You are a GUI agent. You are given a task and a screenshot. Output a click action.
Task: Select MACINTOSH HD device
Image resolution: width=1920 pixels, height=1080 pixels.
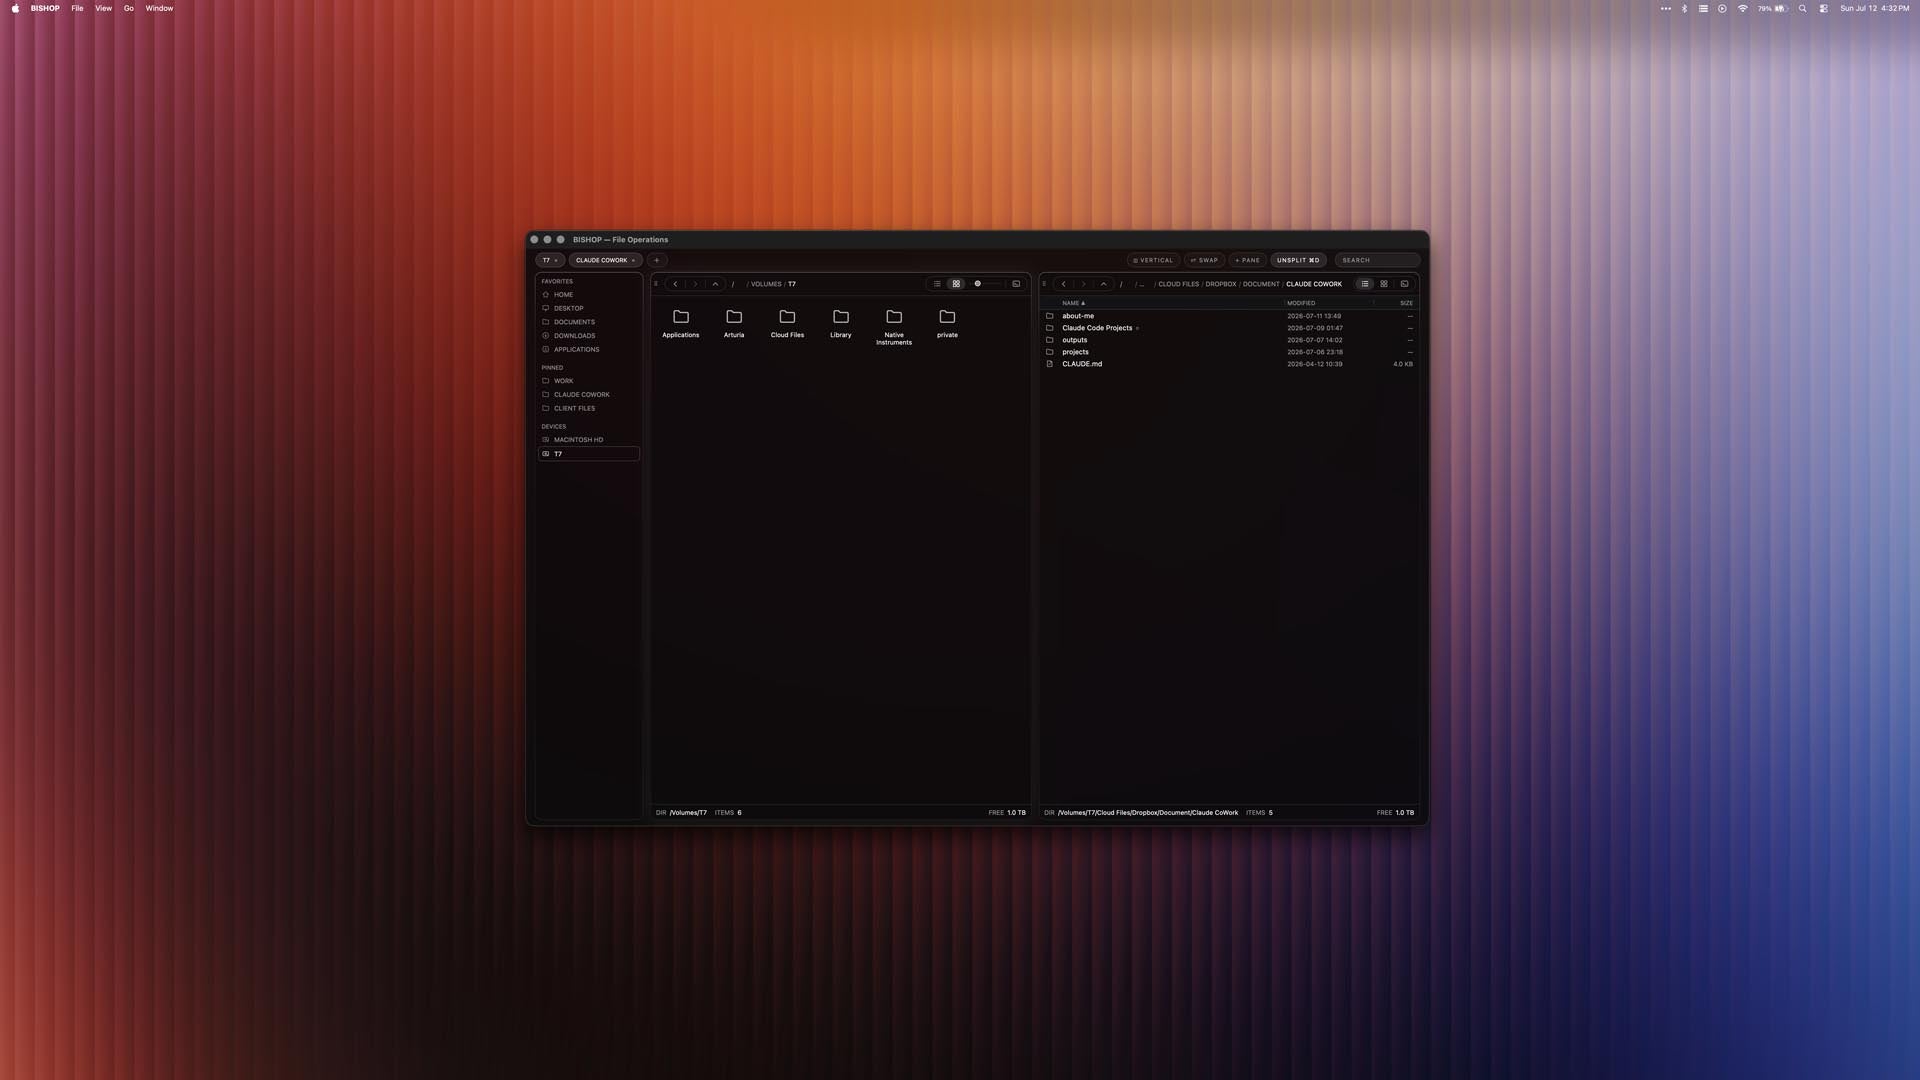[588, 440]
